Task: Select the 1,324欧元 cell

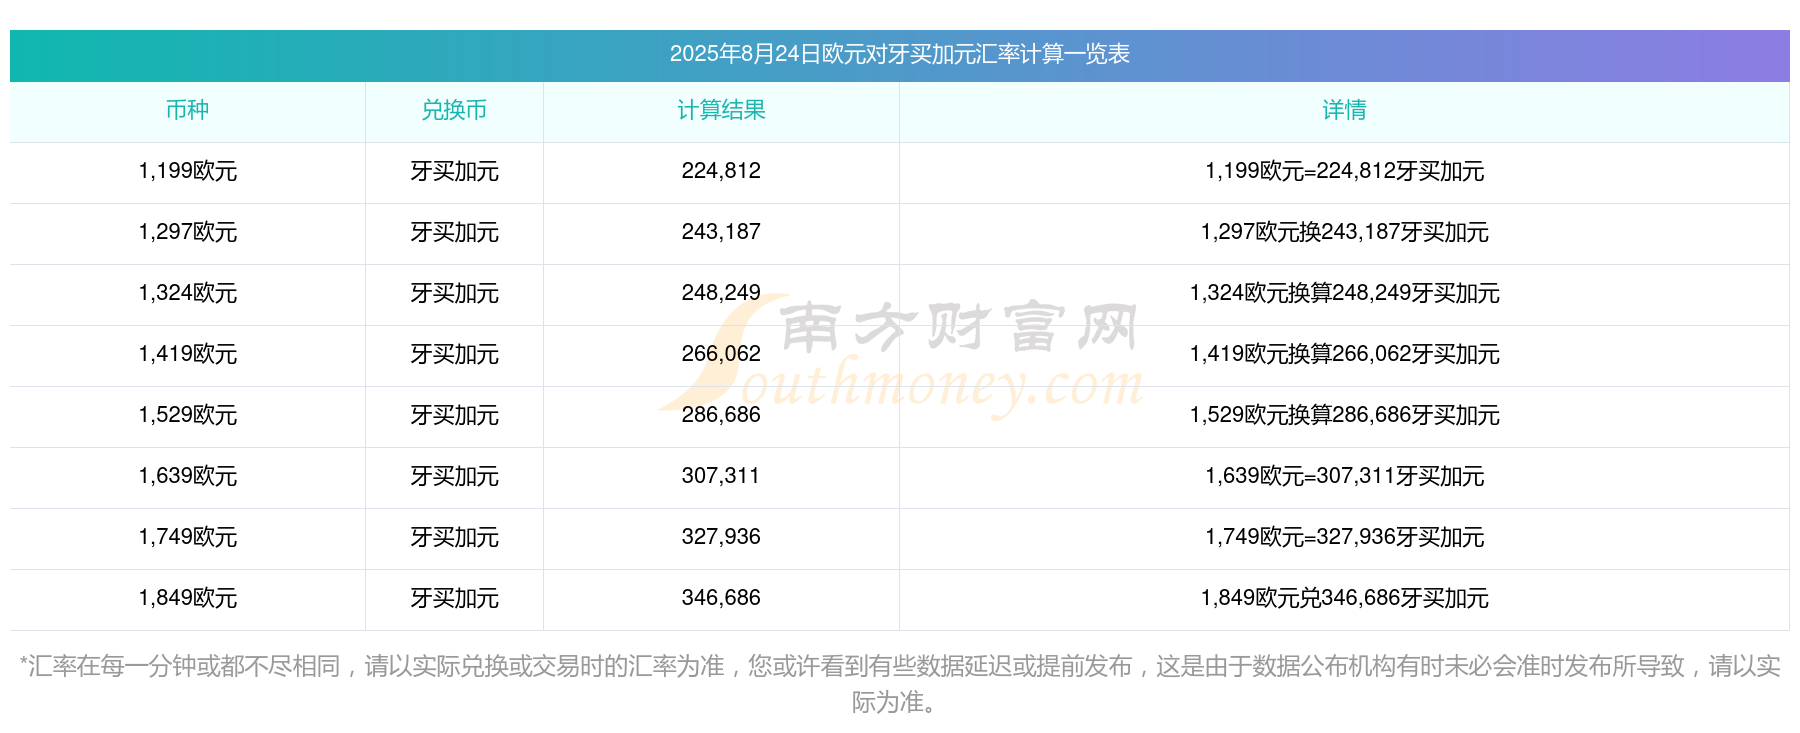Action: (187, 293)
